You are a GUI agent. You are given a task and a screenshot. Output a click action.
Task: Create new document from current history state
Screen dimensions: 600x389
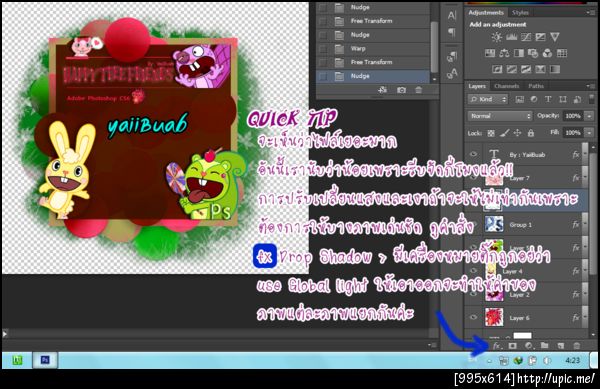382,90
